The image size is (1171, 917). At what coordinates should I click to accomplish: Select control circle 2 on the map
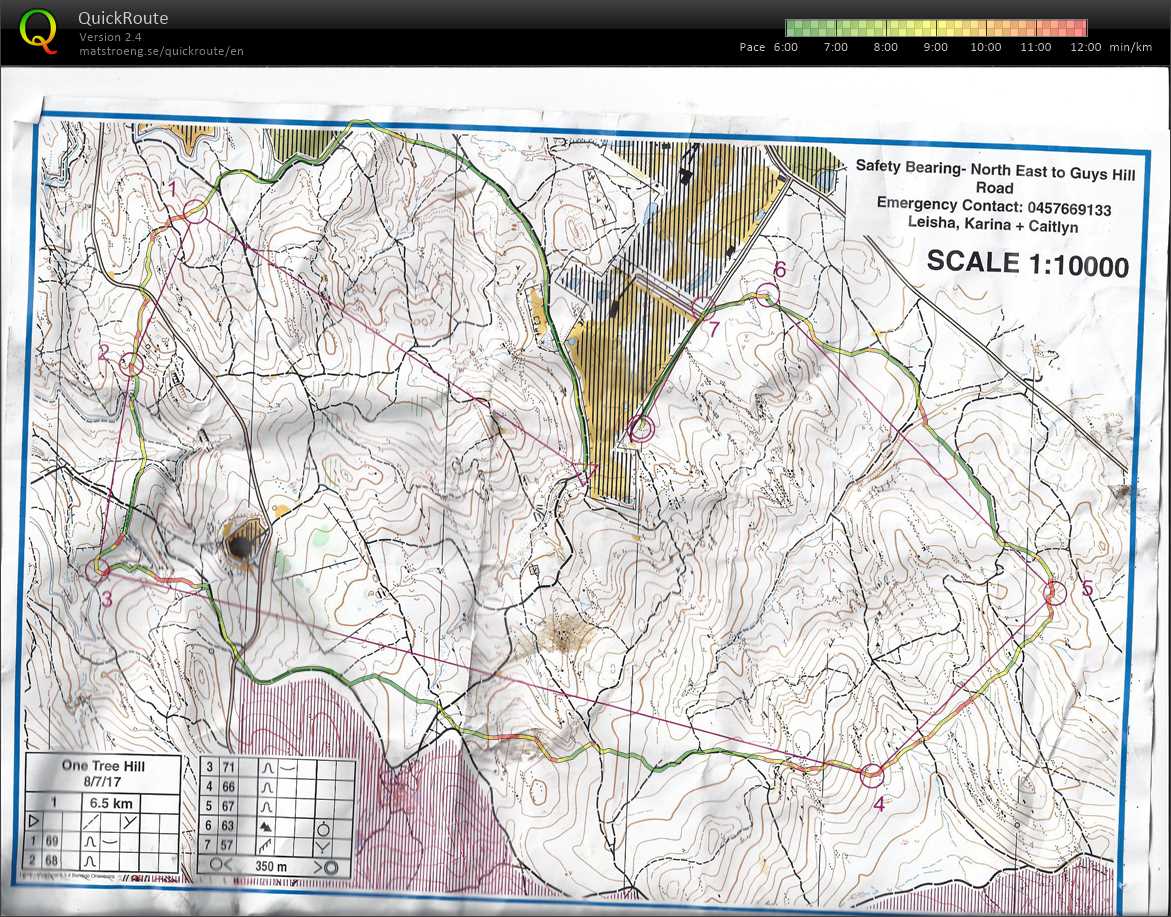point(131,365)
